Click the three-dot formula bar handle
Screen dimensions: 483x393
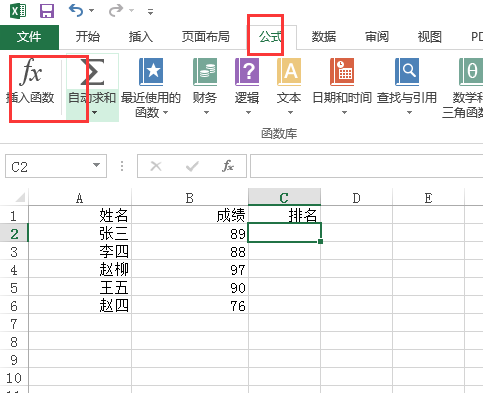[122, 166]
